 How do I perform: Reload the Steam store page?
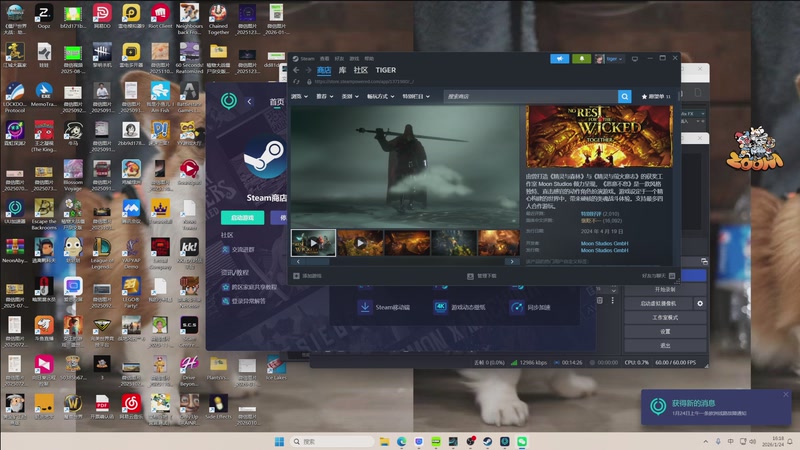pyautogui.click(x=296, y=82)
